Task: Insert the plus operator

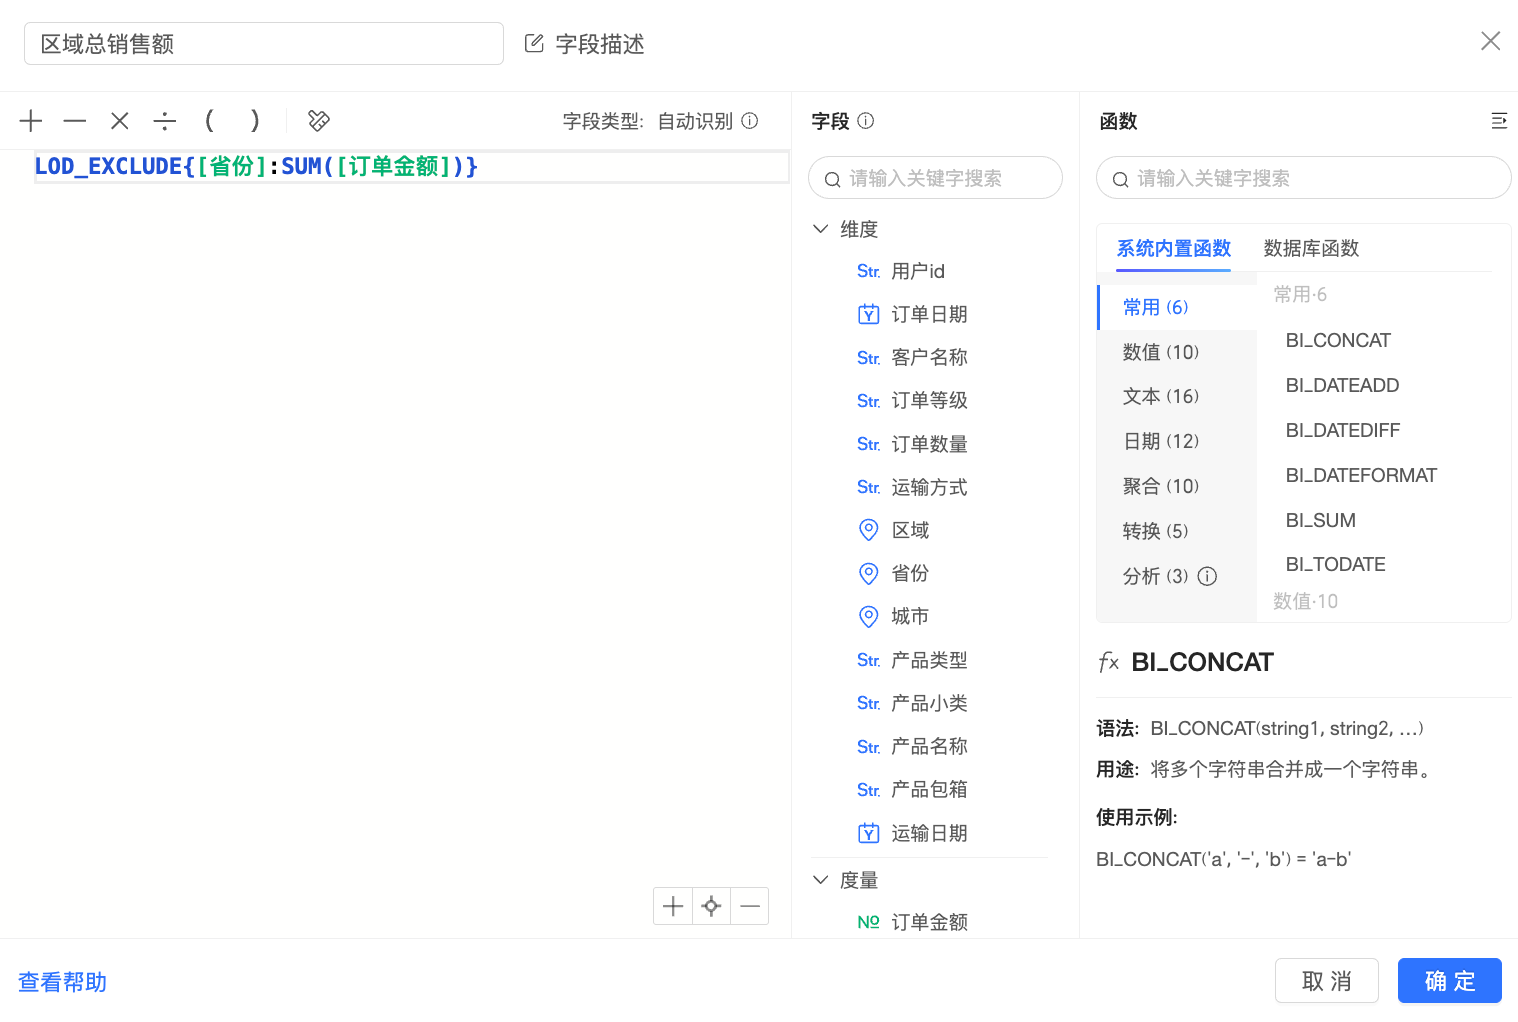Action: (31, 121)
